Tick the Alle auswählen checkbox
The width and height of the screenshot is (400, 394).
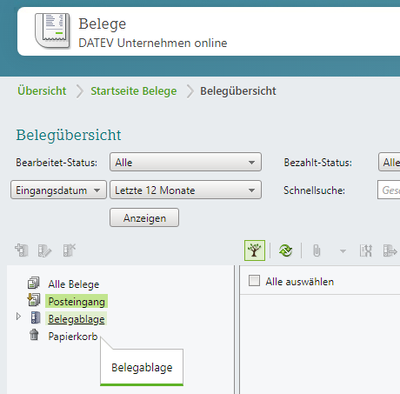254,281
